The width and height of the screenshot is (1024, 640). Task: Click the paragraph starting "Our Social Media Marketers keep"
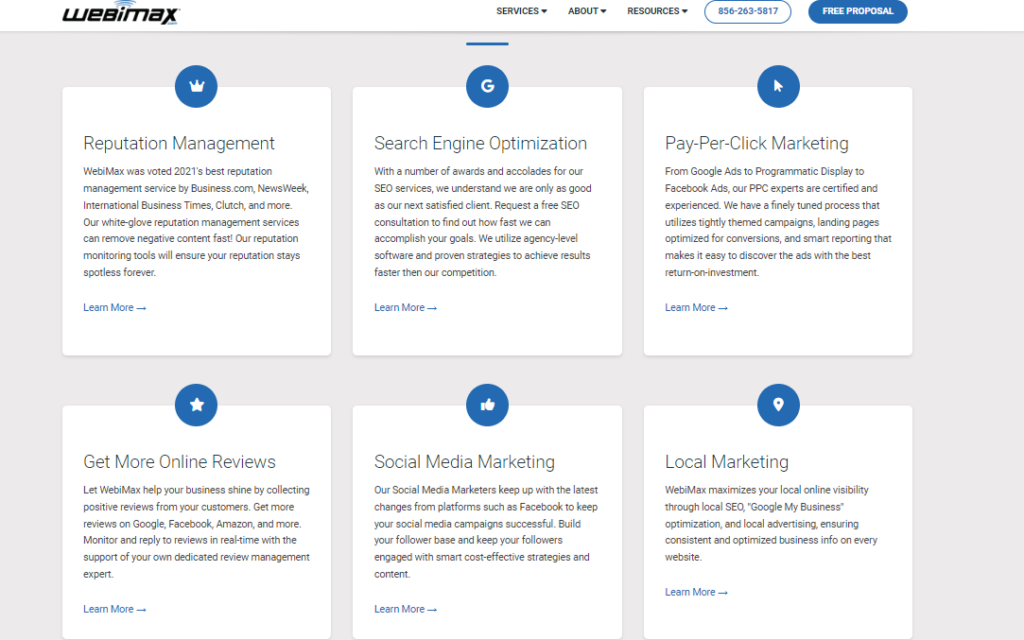coord(486,532)
